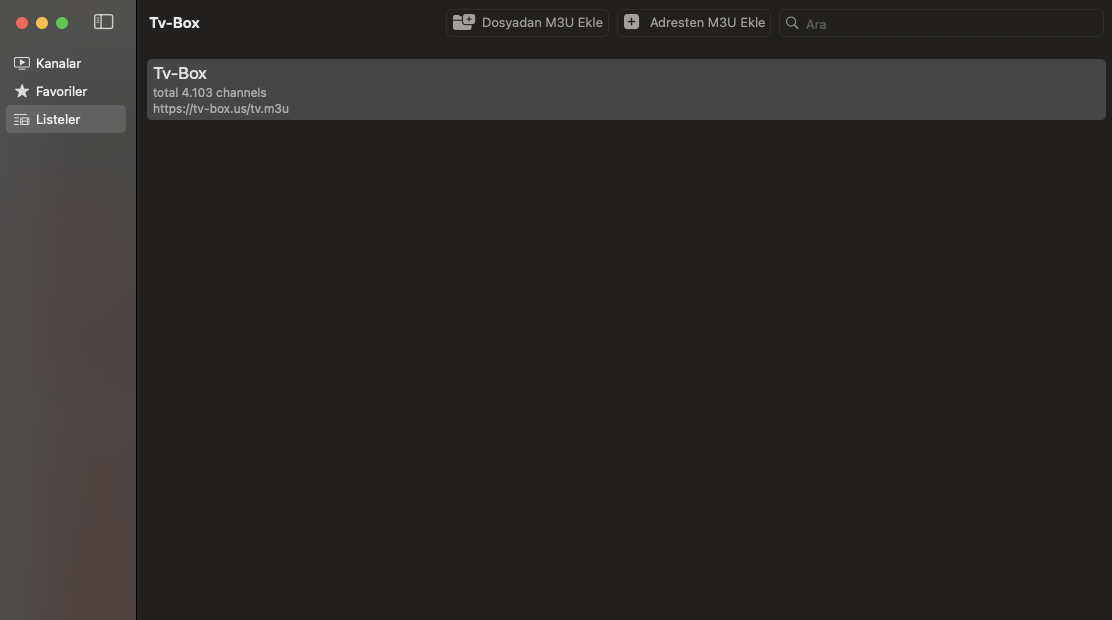Maximize the window using the green button

point(62,23)
